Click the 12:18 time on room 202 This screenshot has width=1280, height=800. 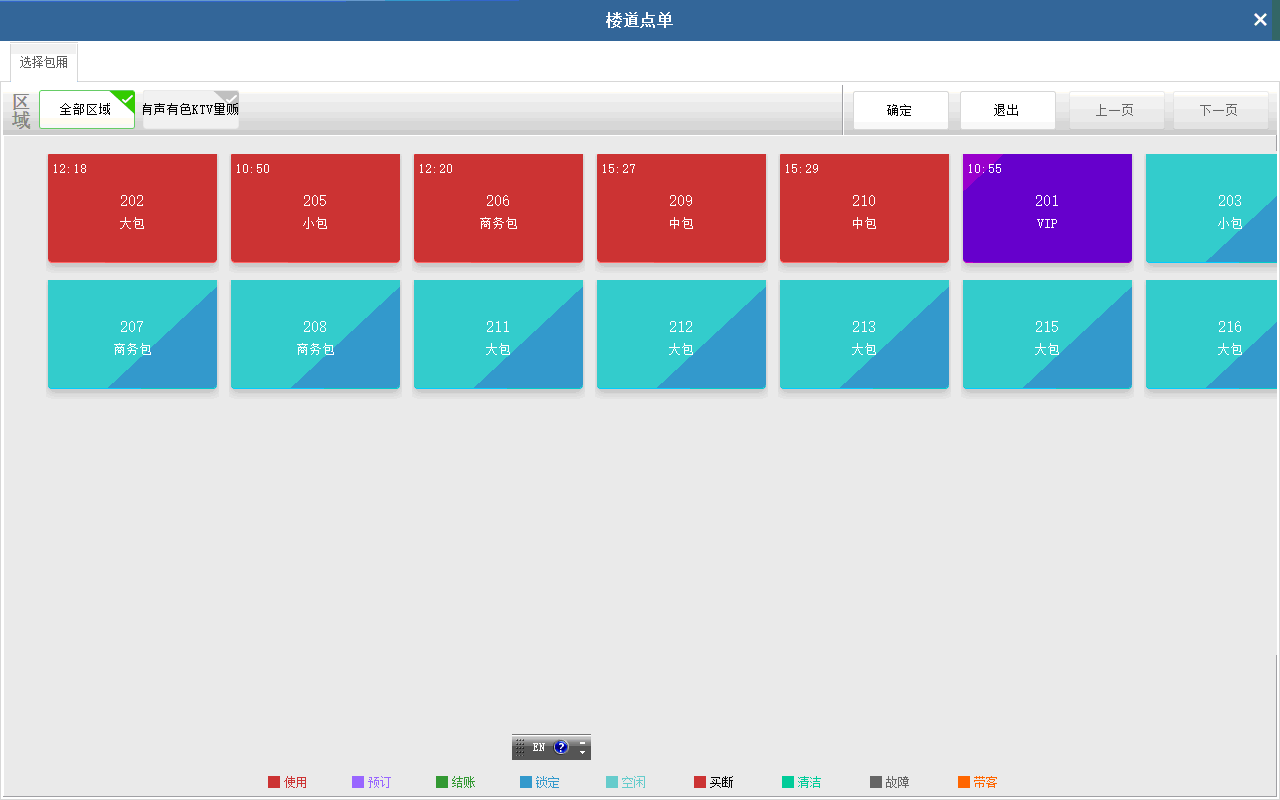coord(70,169)
